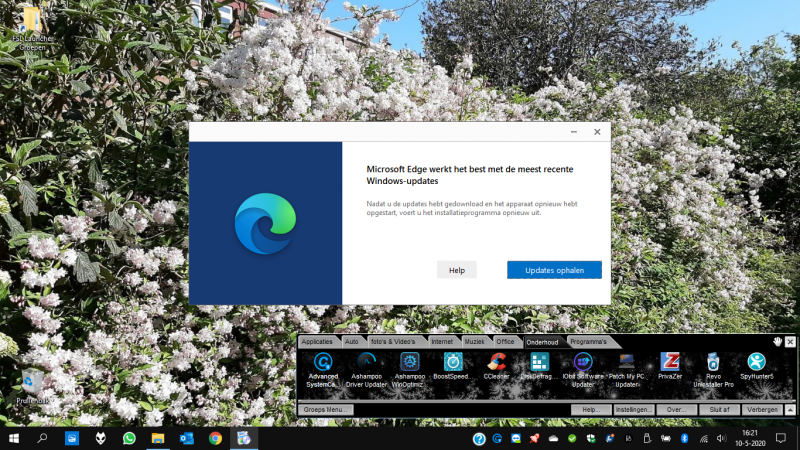The image size is (800, 450).
Task: Click the Sluit af button
Action: click(x=719, y=409)
